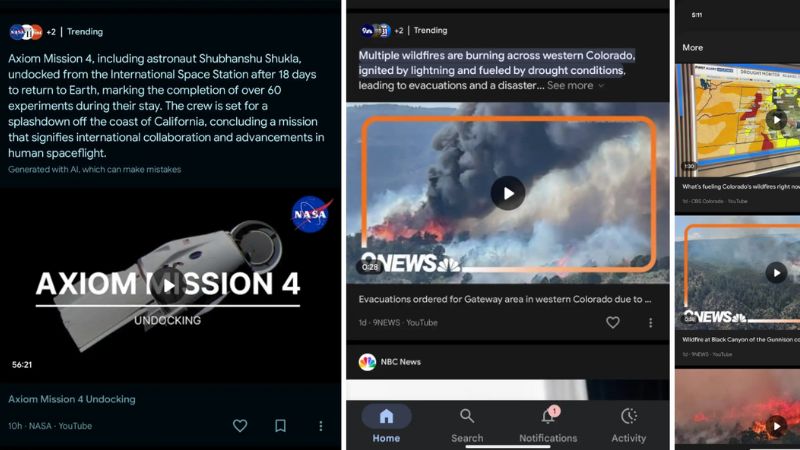Play the CBS Colorado drought map video

775,120
